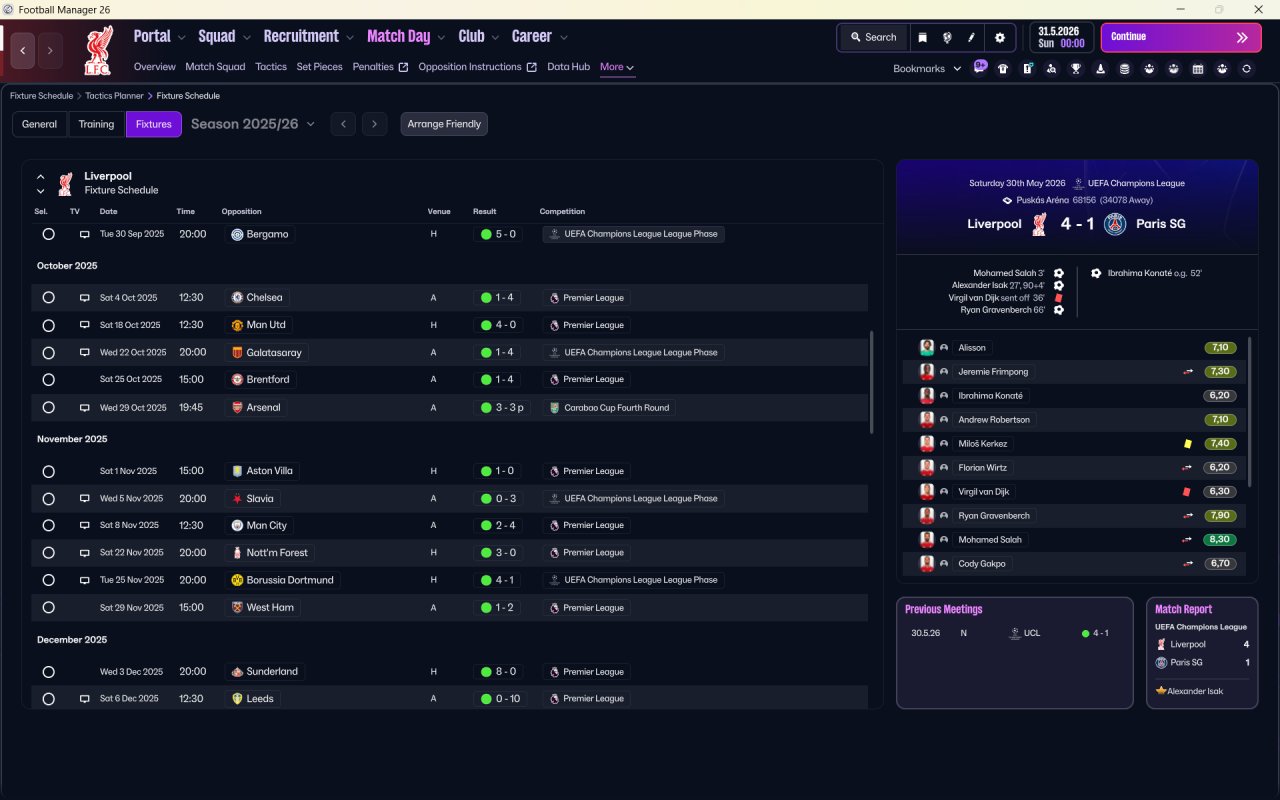Open the external link icon beside Penalties
1280x800 pixels.
click(403, 68)
